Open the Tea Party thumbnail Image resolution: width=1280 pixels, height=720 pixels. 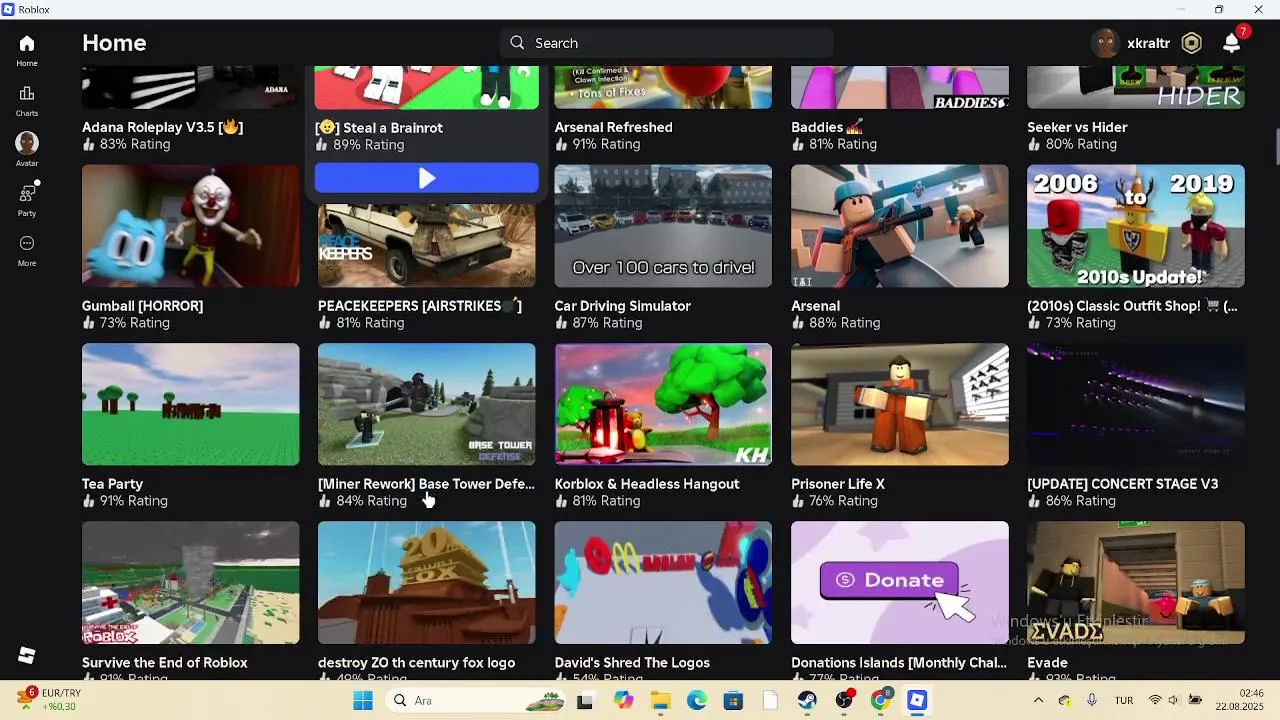[190, 404]
